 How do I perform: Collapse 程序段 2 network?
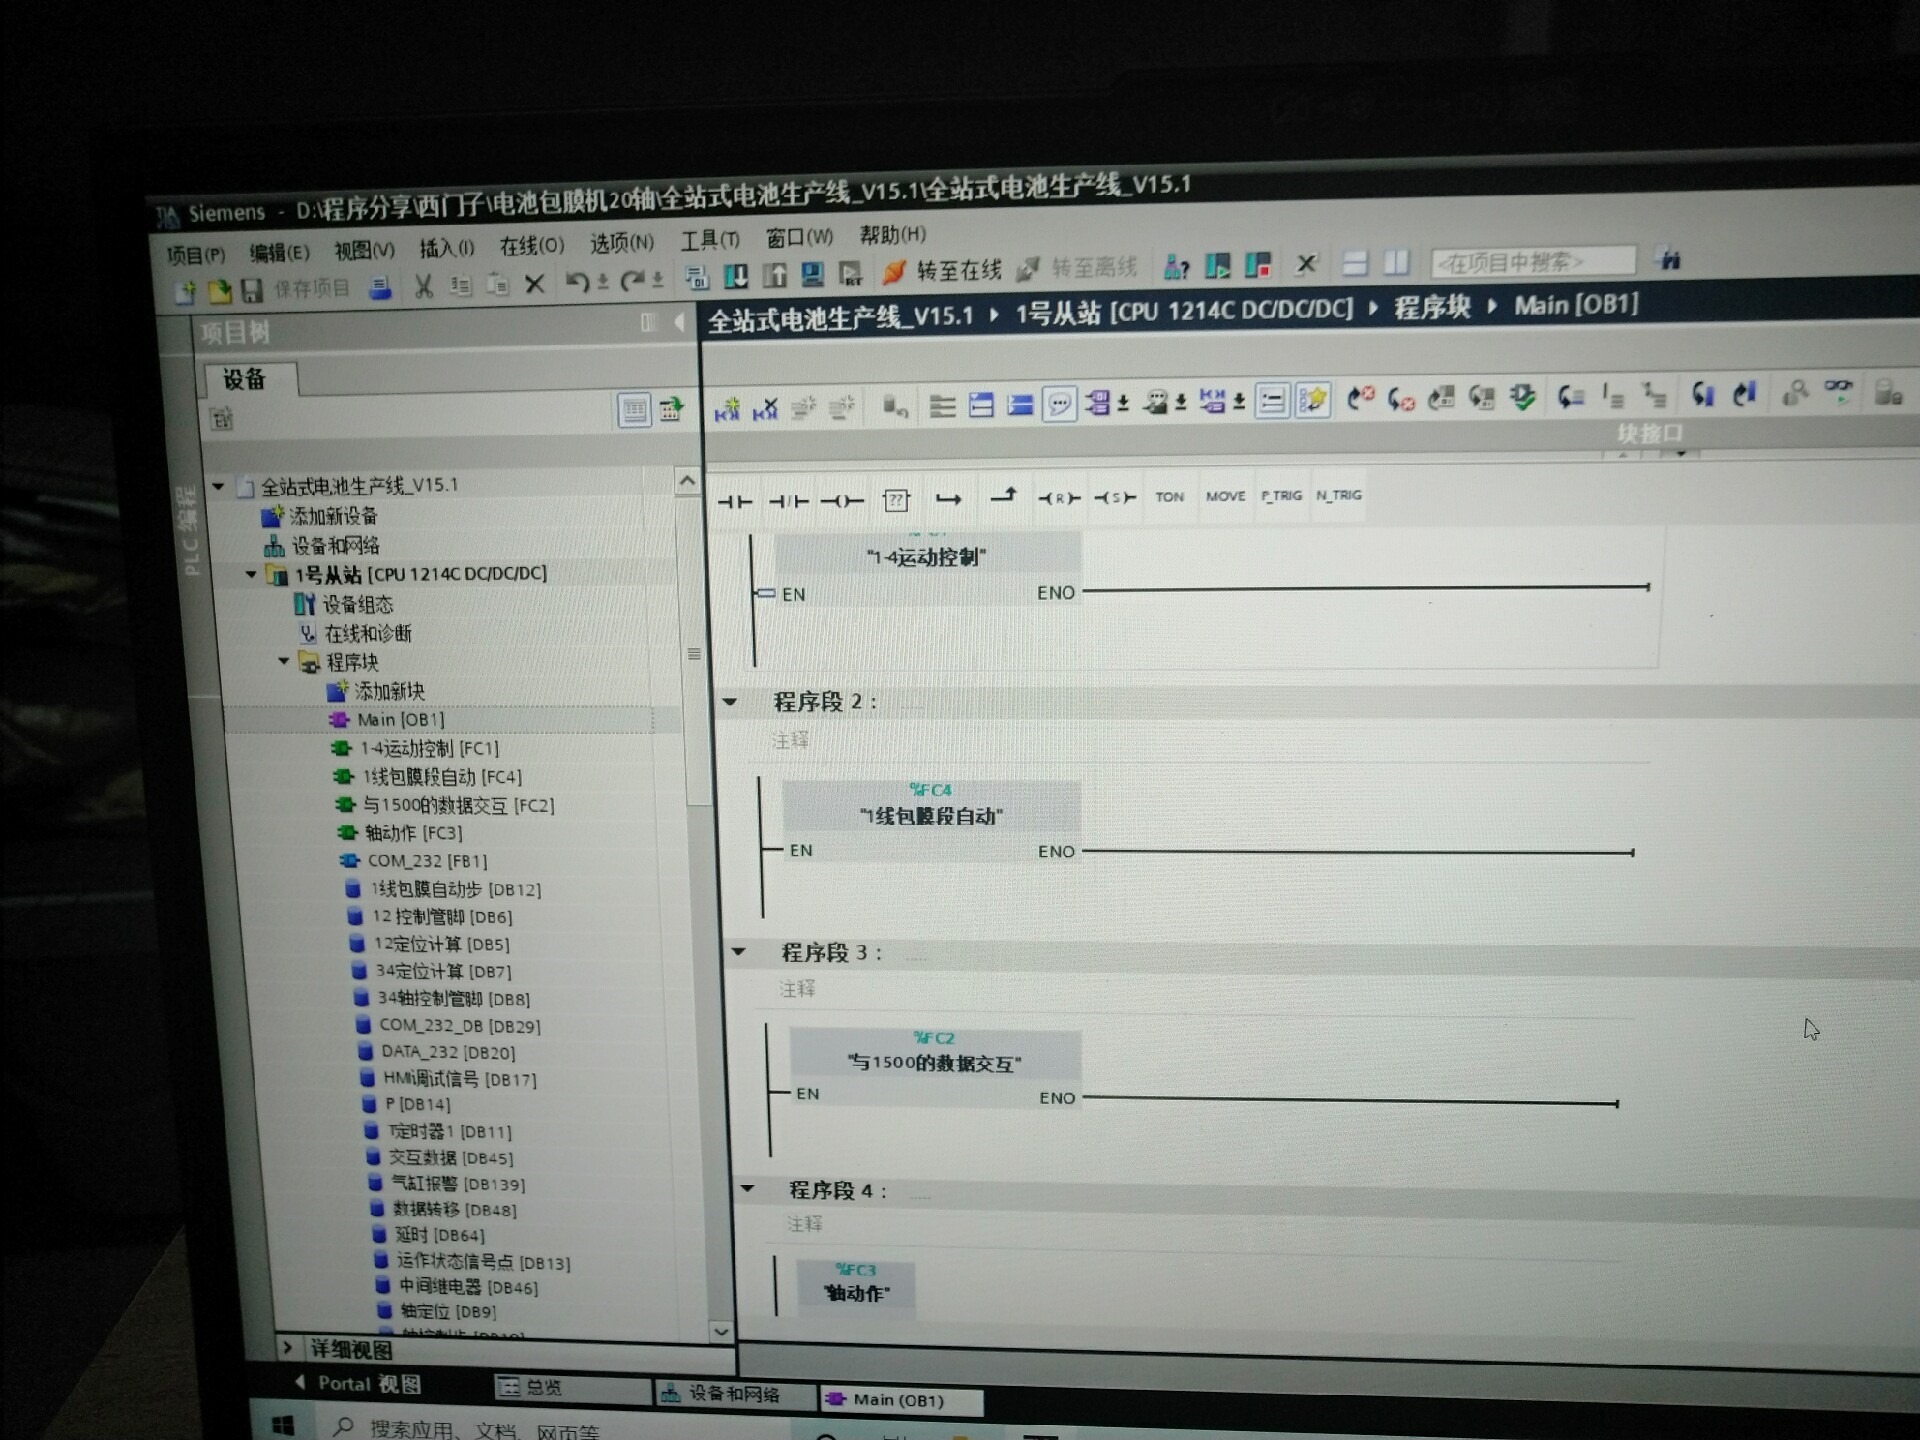coord(730,702)
